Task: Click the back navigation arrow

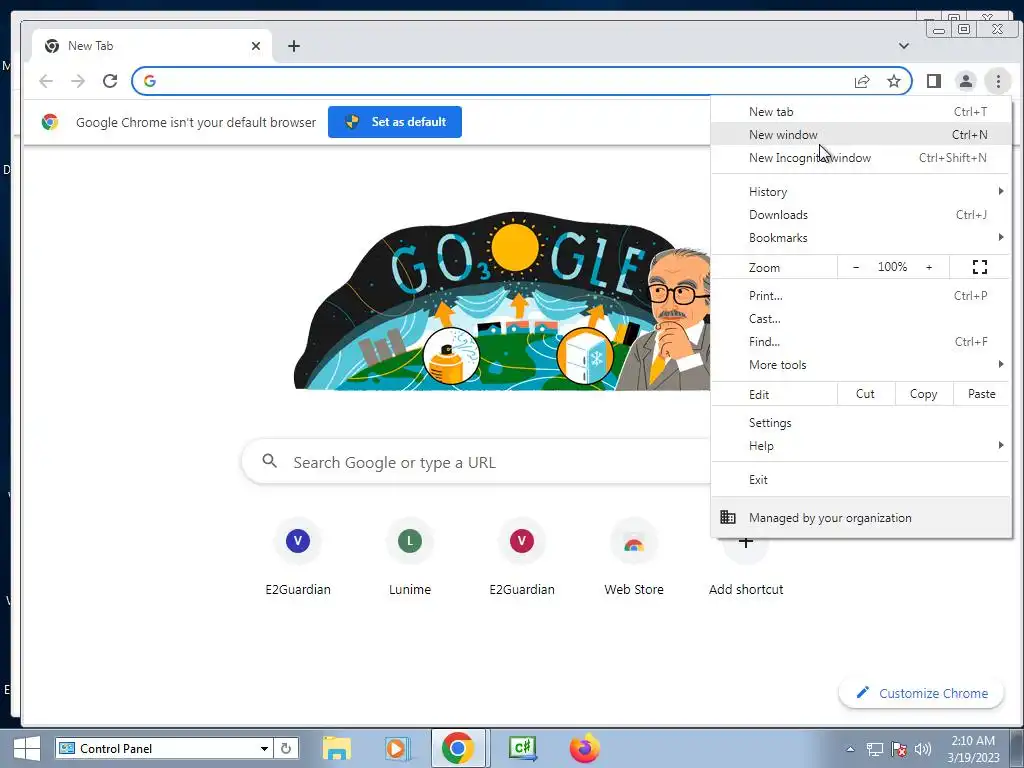Action: (46, 81)
